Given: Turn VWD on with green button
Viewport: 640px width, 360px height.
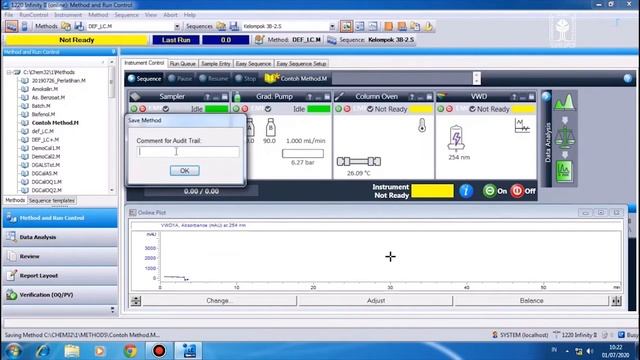Looking at the screenshot, I should [x=440, y=109].
